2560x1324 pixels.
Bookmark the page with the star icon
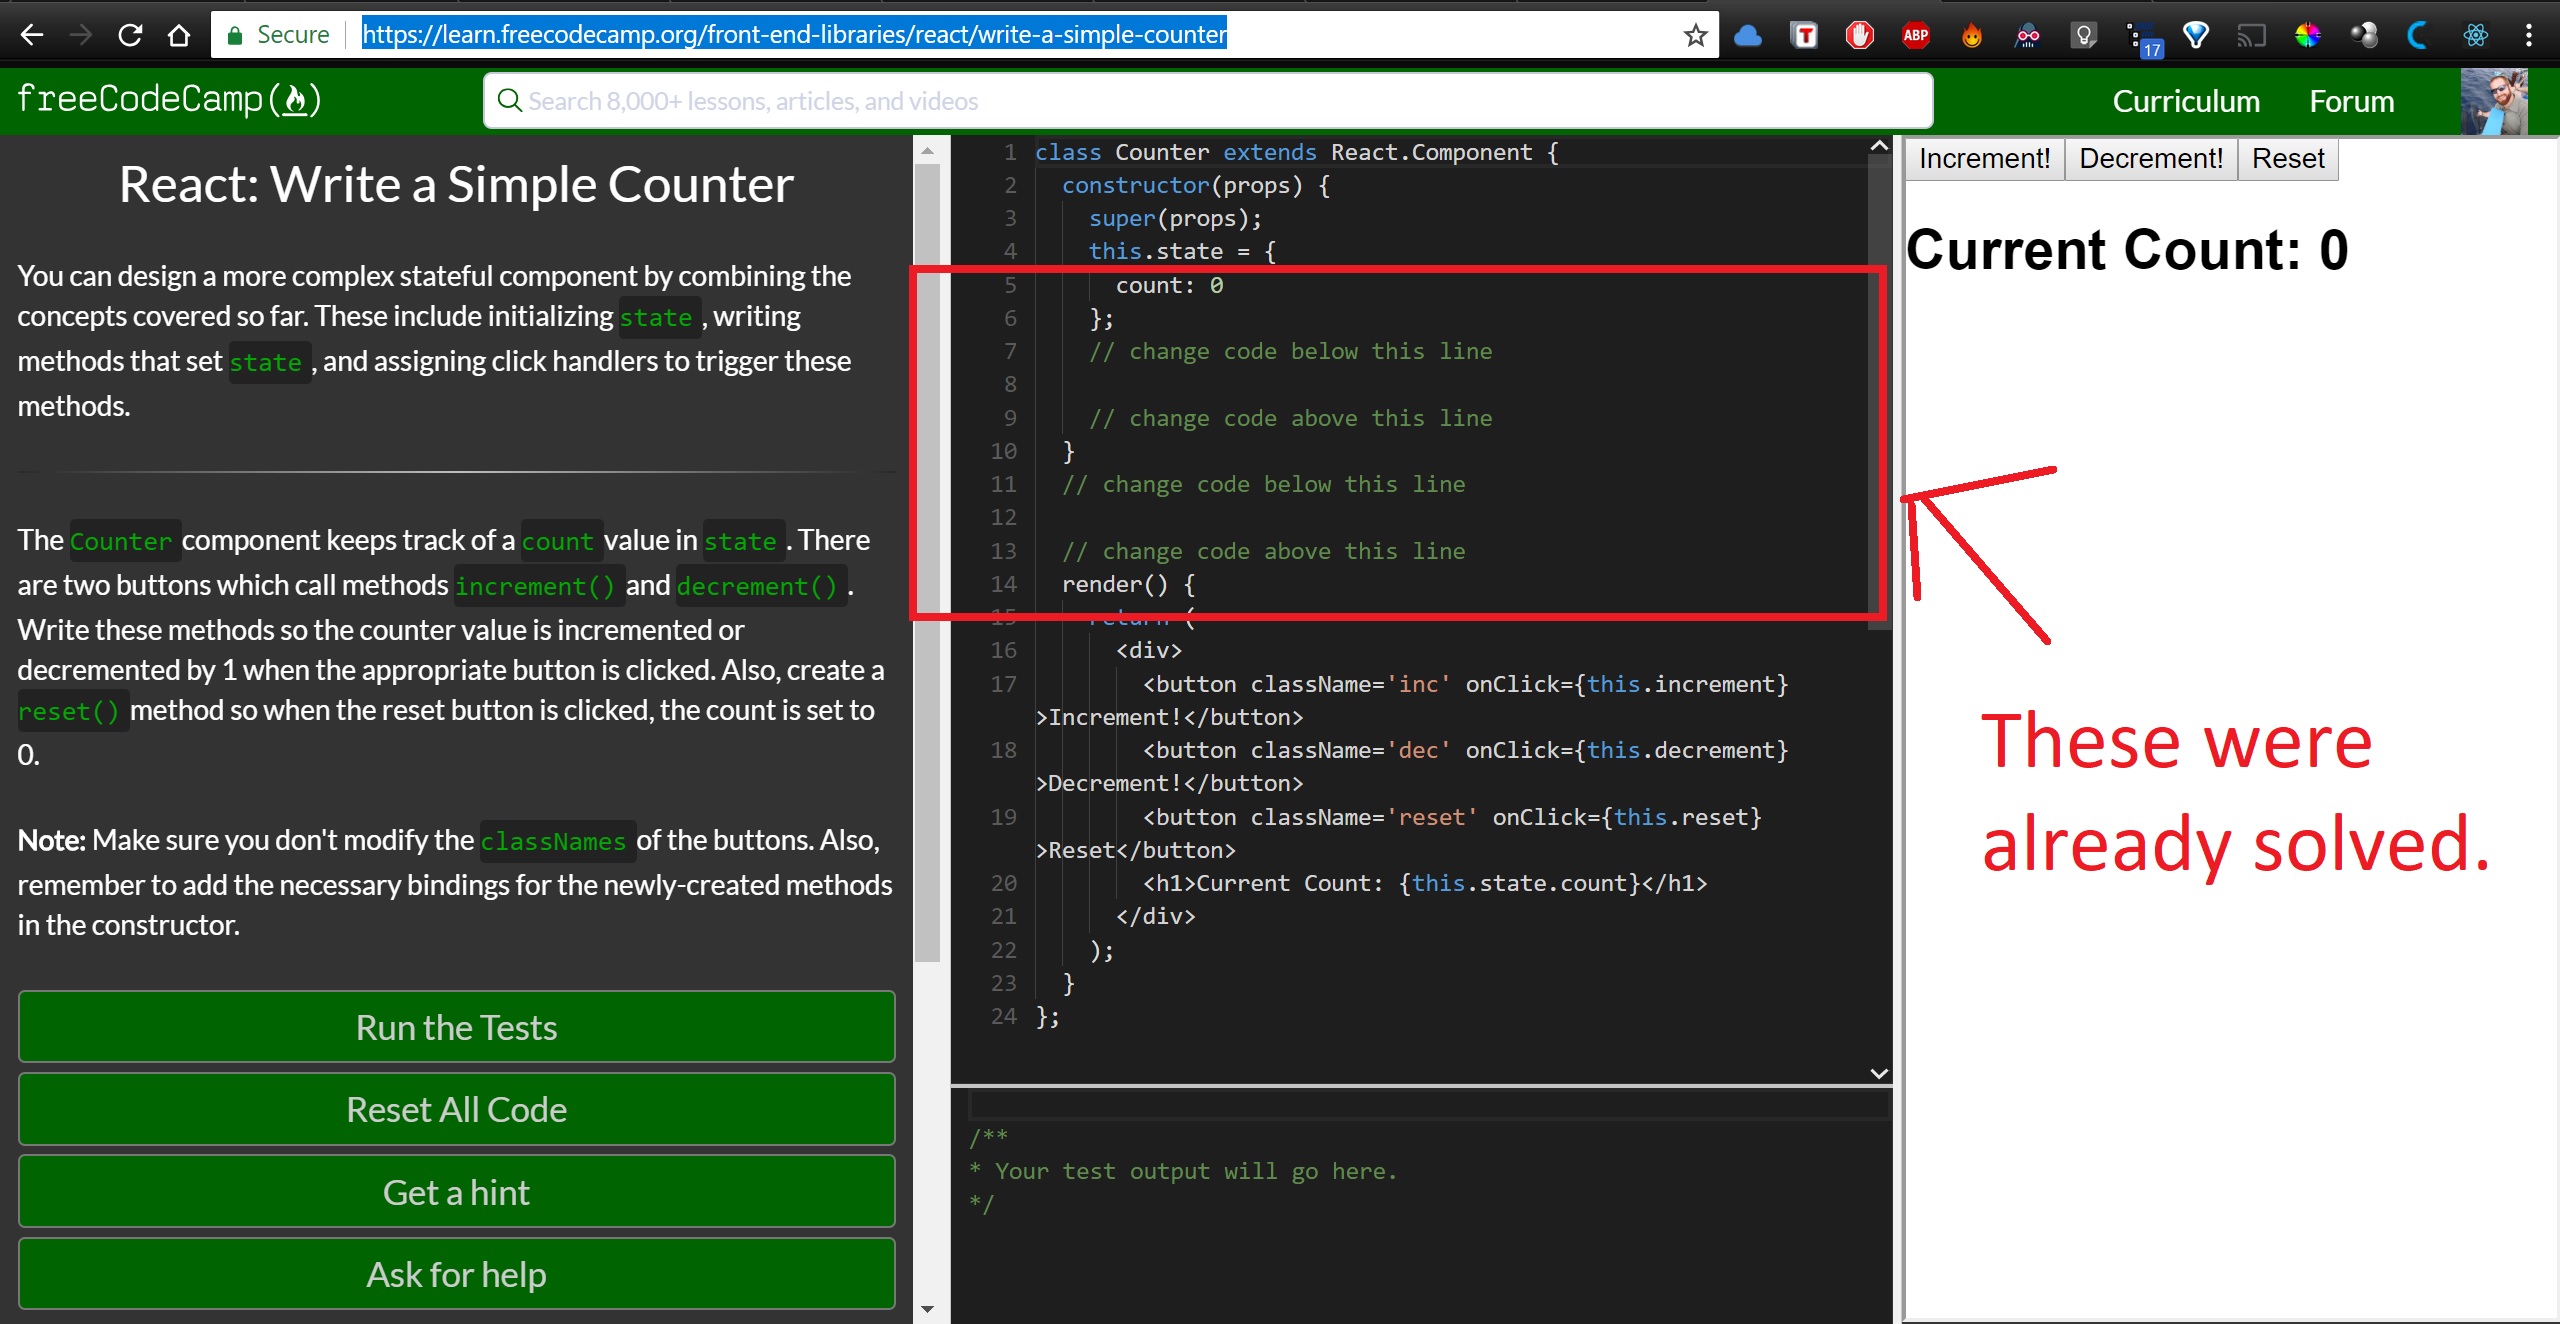pos(1694,34)
